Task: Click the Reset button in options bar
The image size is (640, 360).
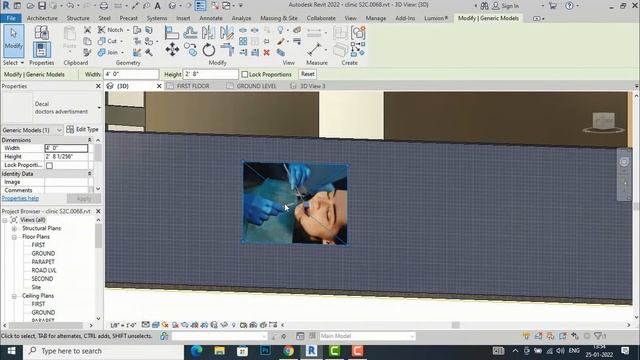Action: [308, 74]
